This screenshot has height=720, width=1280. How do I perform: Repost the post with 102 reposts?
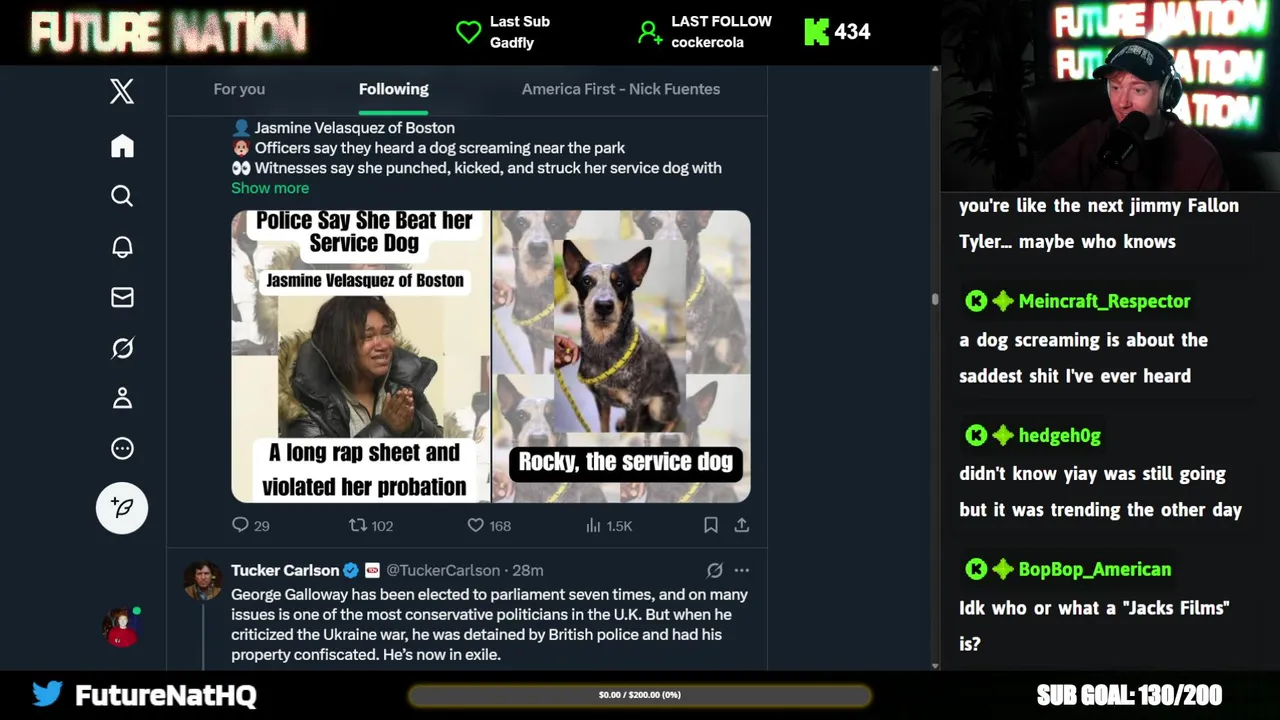(357, 525)
